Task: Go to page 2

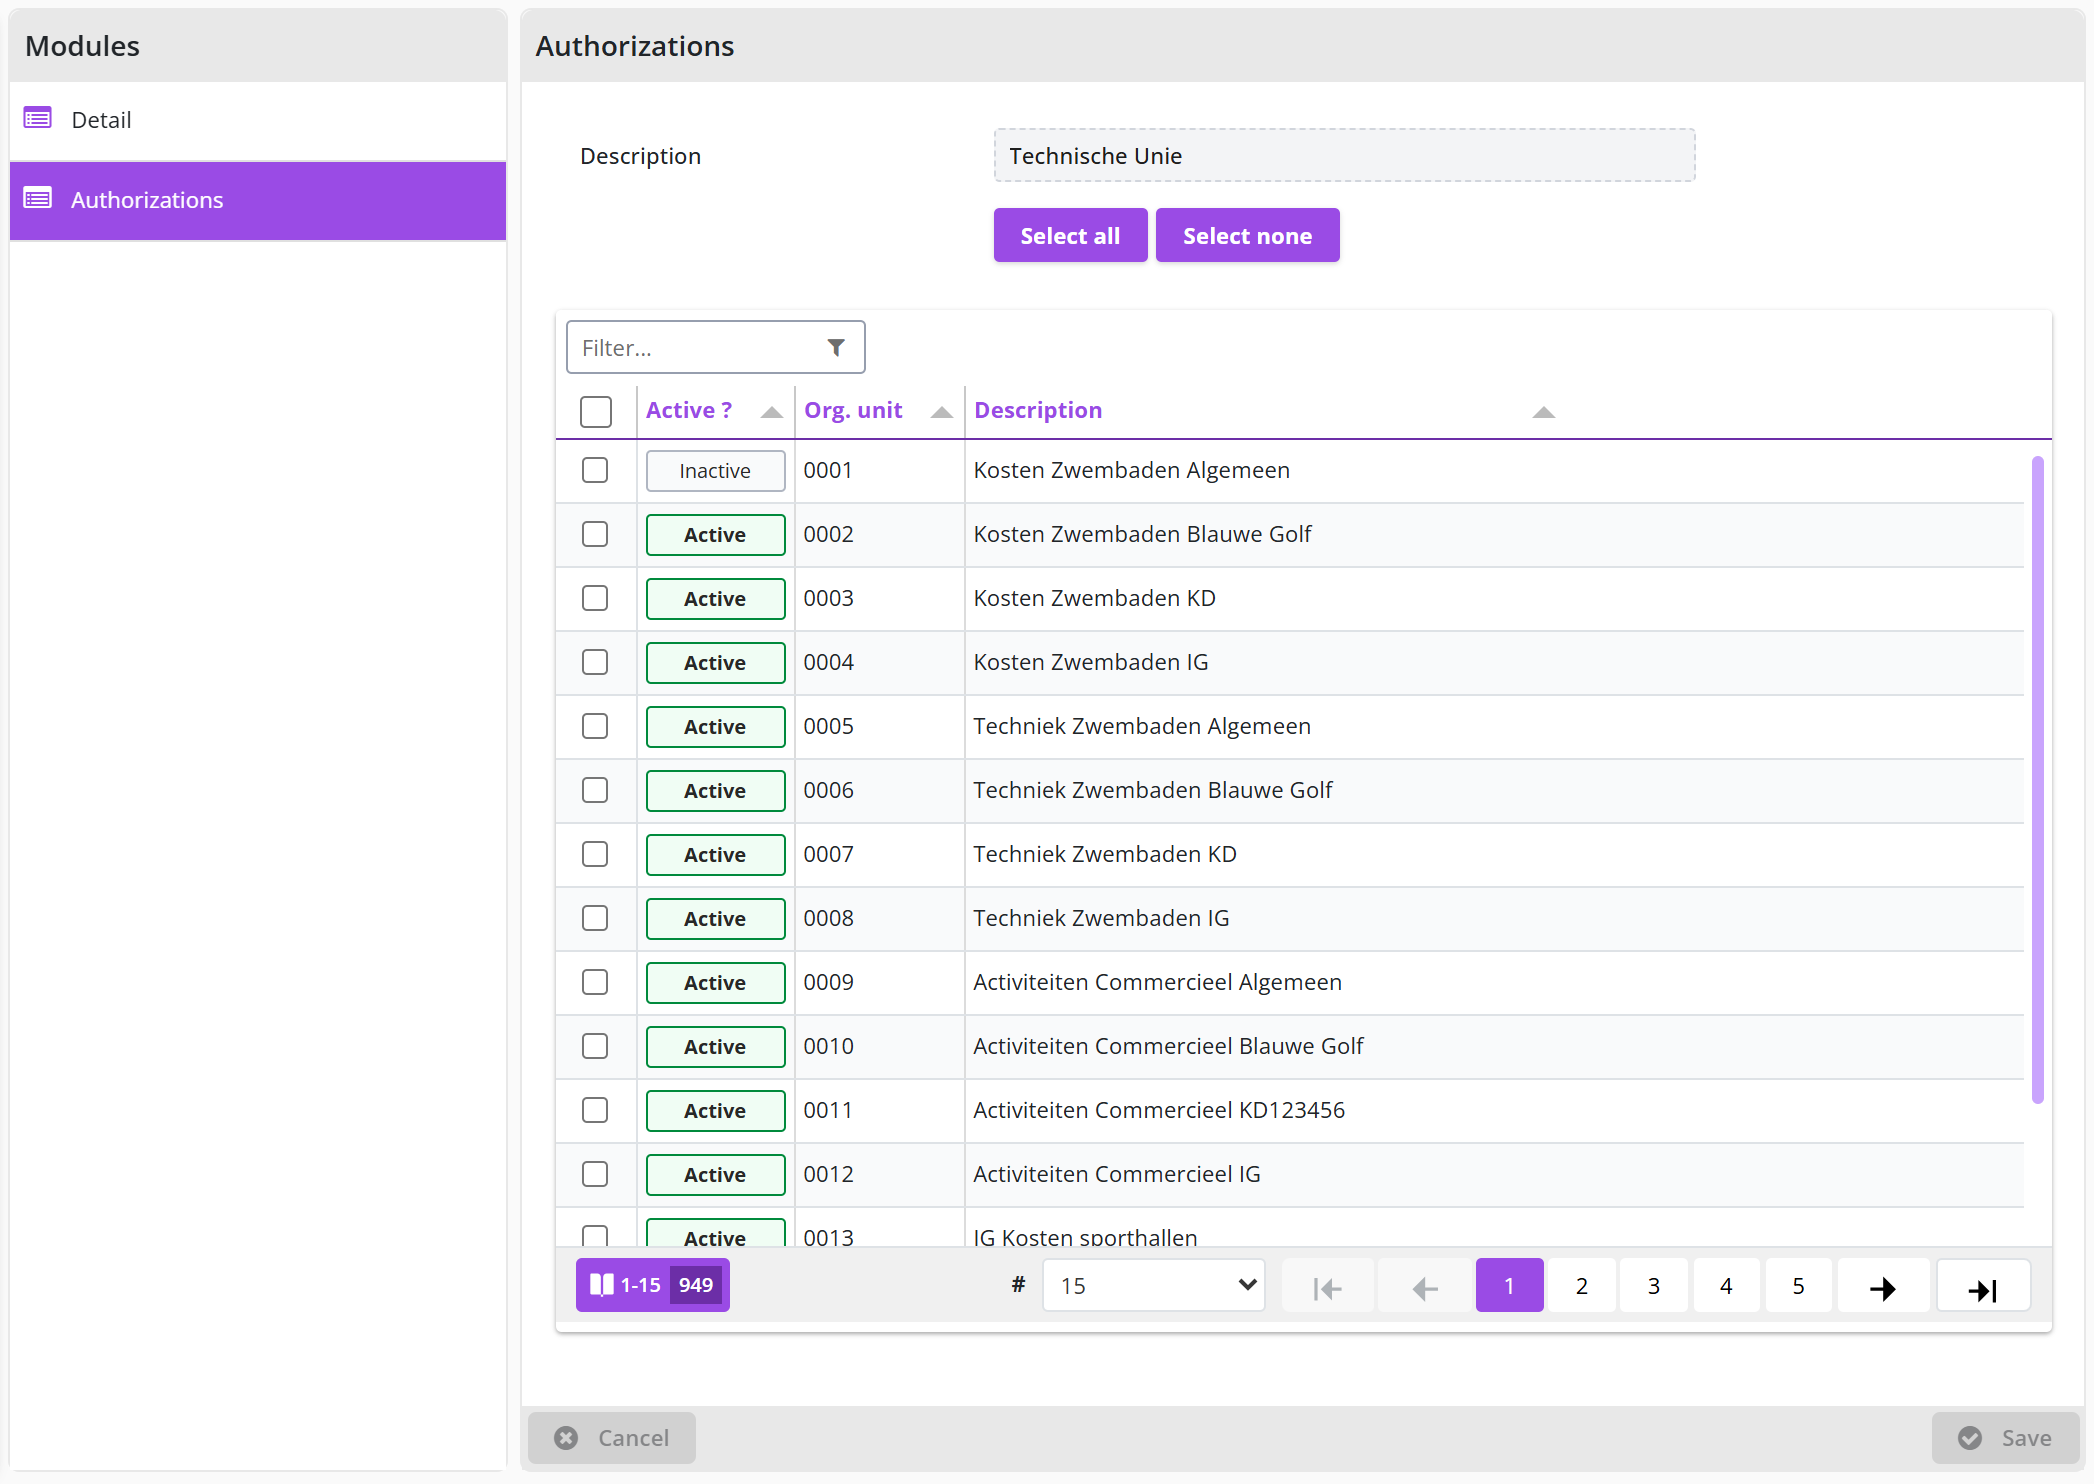Action: point(1582,1286)
